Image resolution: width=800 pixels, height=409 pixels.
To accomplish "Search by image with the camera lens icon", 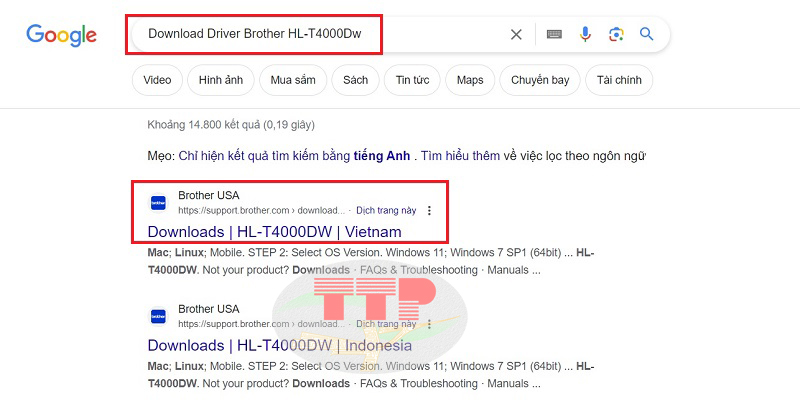I will (616, 34).
